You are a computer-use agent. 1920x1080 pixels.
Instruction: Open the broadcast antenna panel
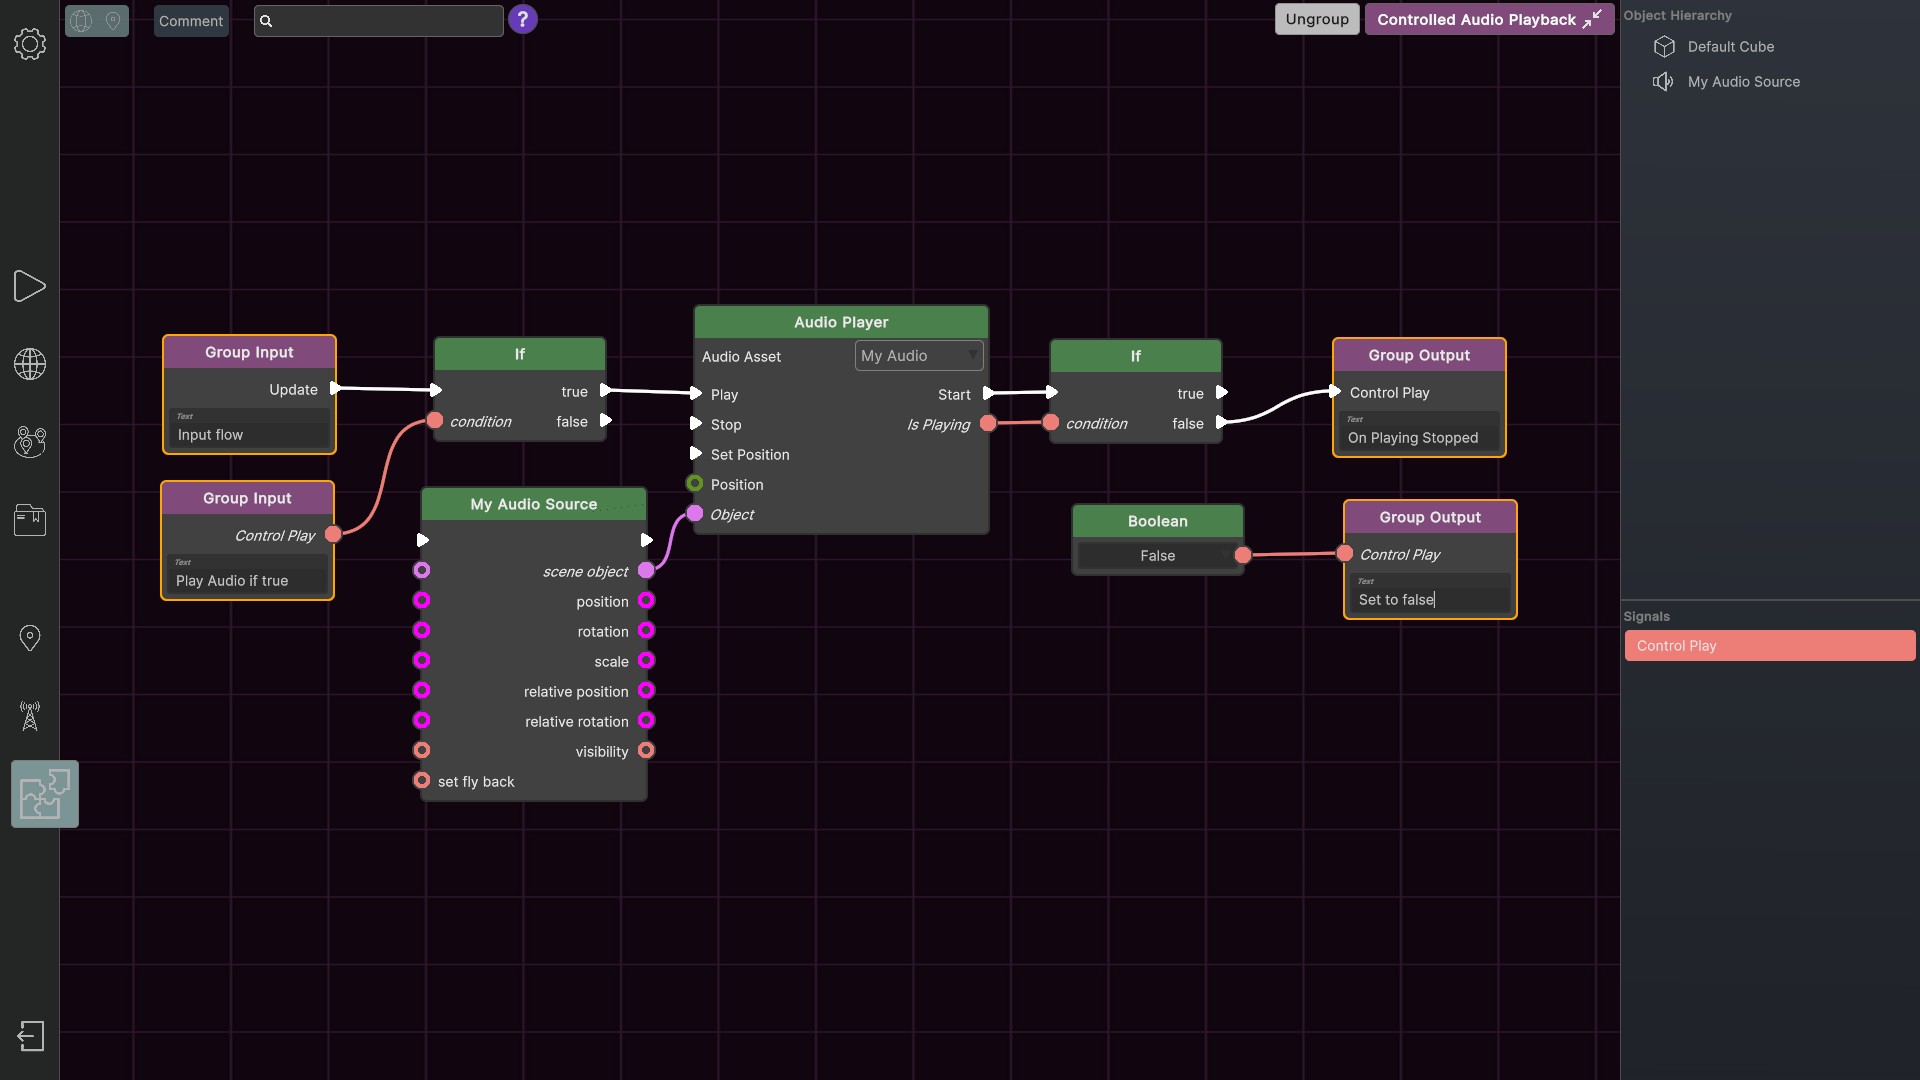[29, 716]
